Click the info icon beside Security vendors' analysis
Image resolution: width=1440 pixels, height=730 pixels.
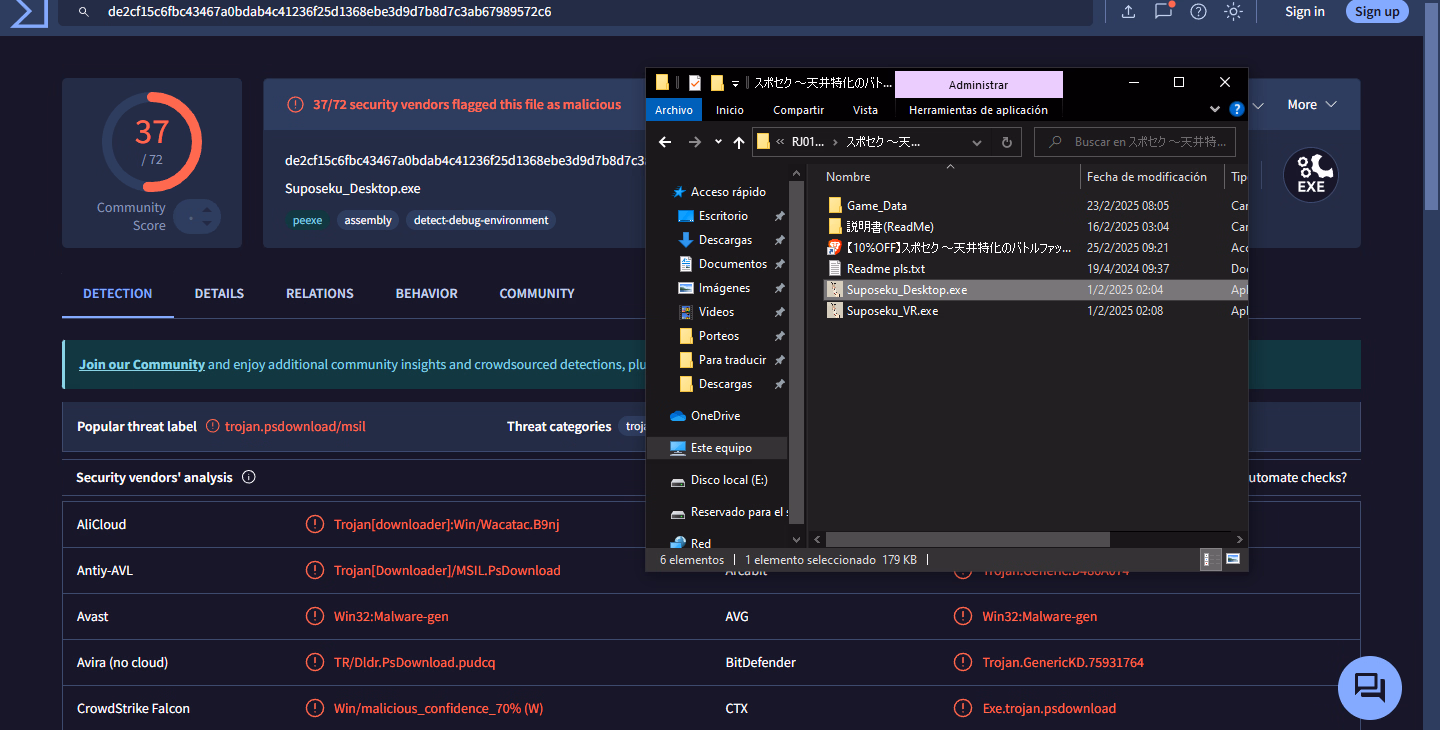[x=249, y=478]
